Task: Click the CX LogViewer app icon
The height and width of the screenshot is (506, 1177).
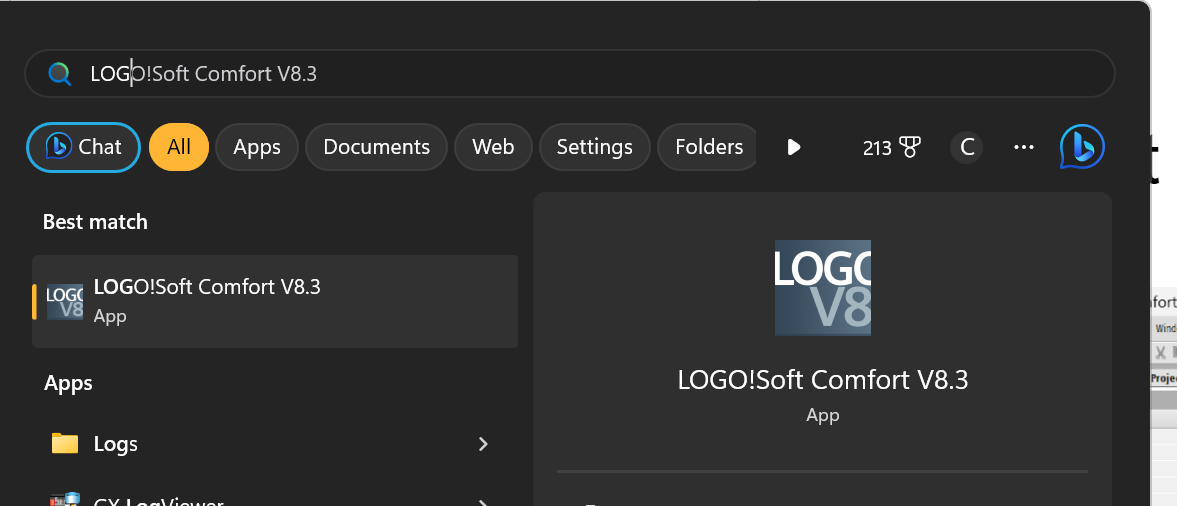Action: (65, 500)
